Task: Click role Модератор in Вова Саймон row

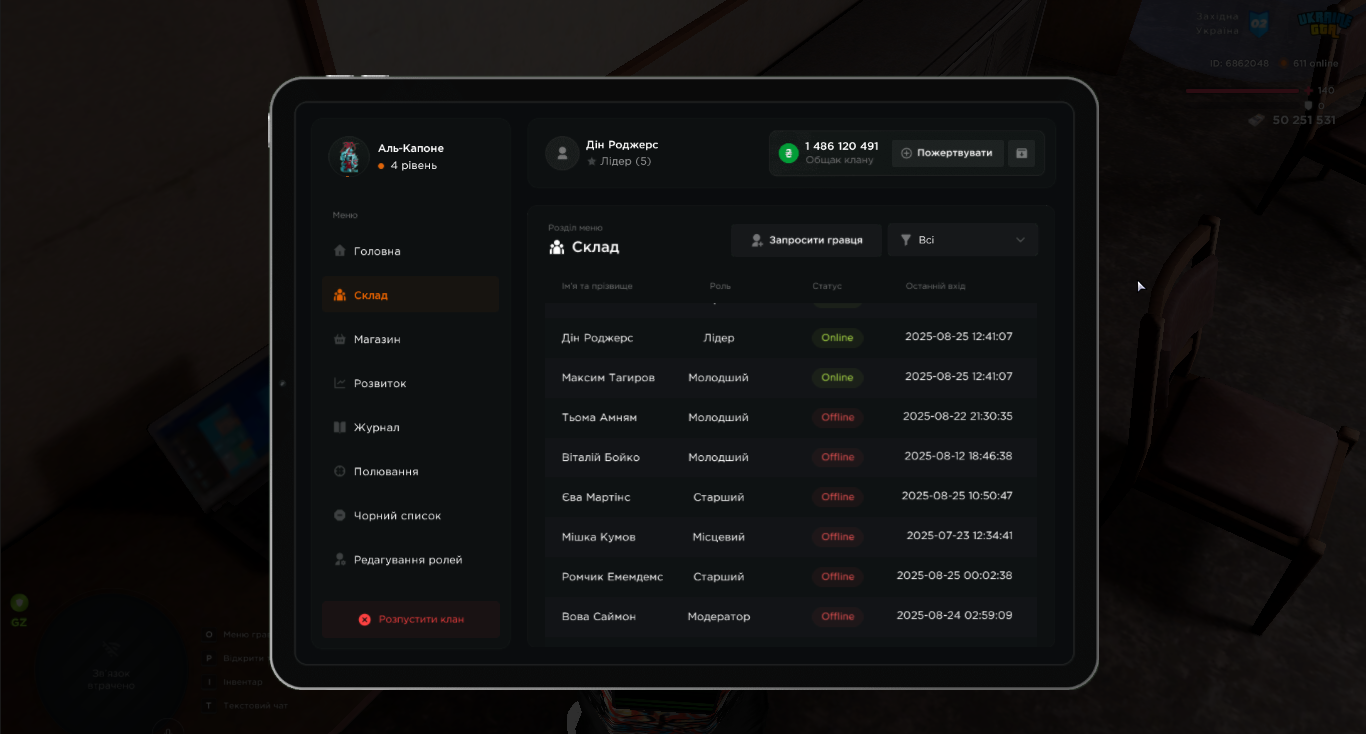Action: coord(719,616)
